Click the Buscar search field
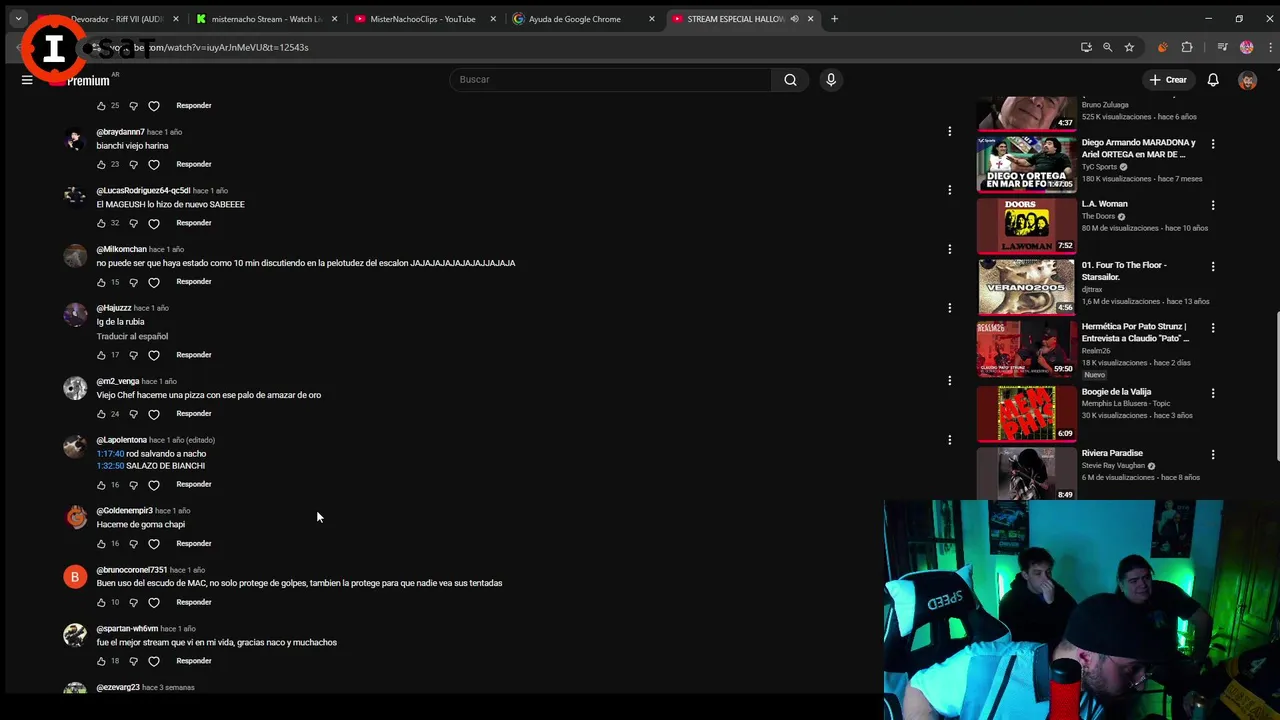 click(x=610, y=80)
